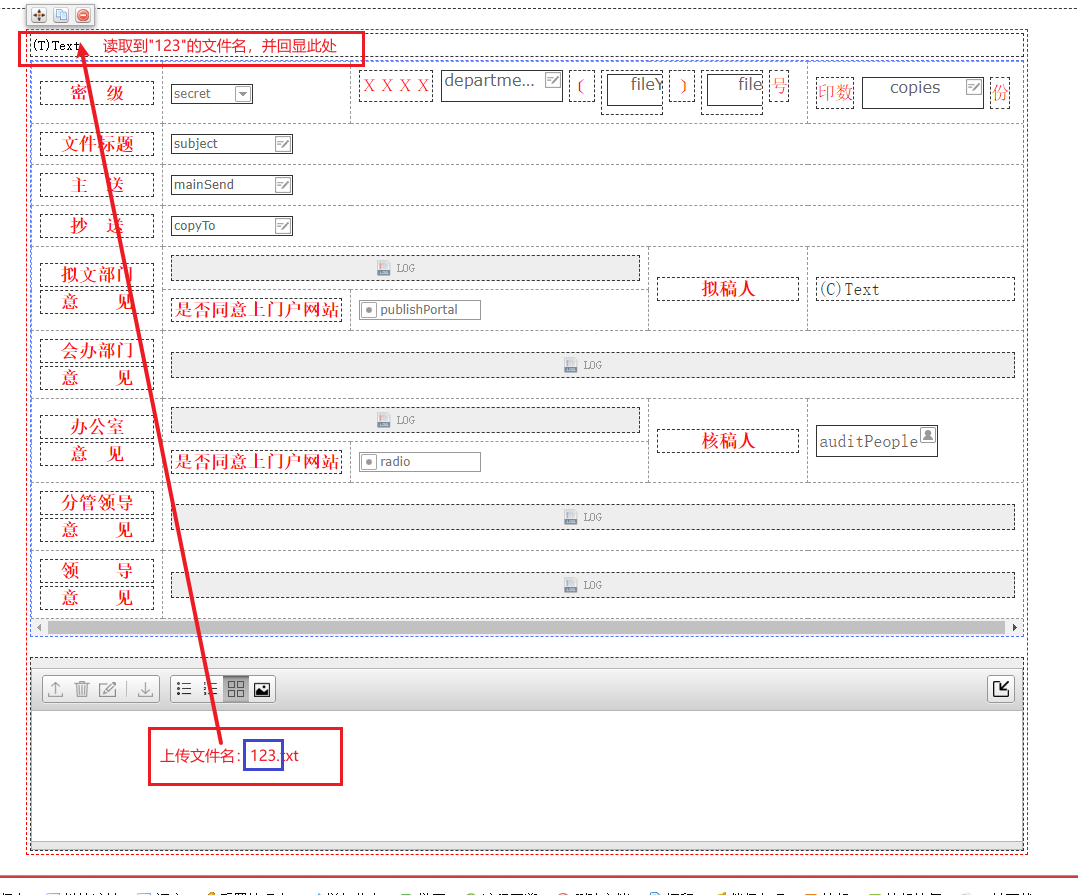
Task: Click the copyTo text field
Action: coord(232,225)
